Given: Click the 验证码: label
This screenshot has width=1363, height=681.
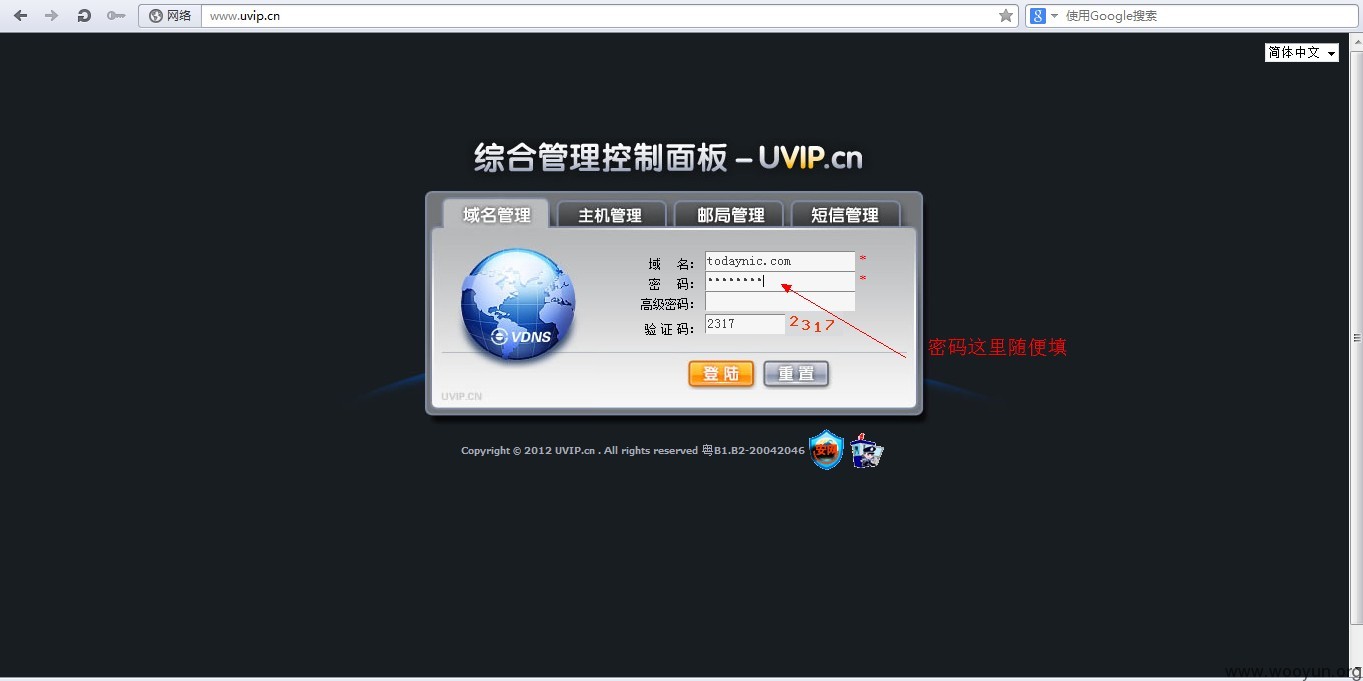Looking at the screenshot, I should coord(669,329).
